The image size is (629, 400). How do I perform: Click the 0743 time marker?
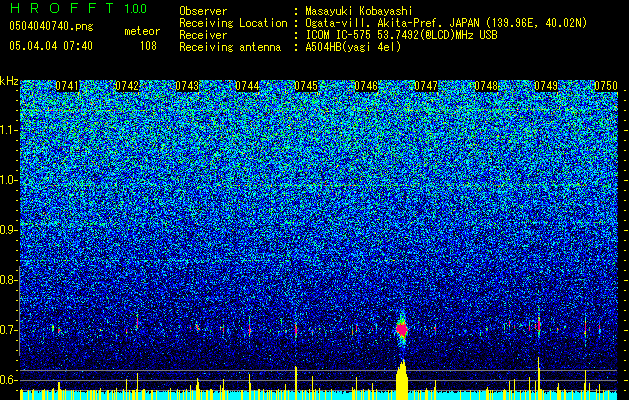187,86
